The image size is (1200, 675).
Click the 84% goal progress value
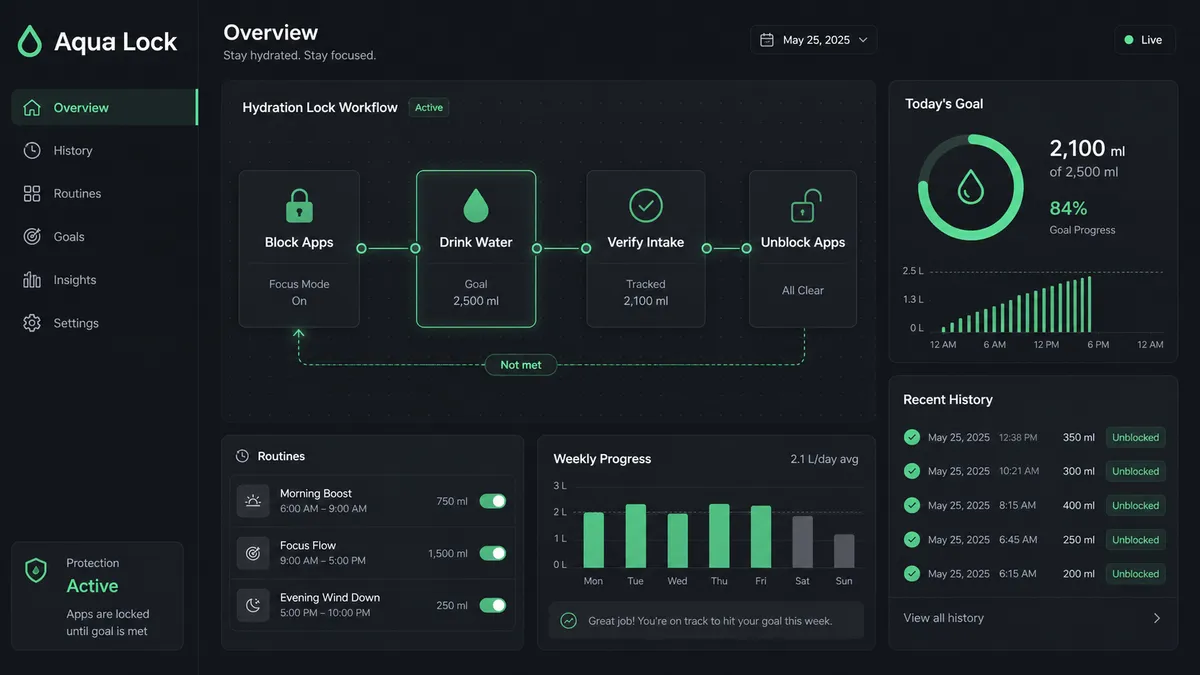pos(1068,208)
